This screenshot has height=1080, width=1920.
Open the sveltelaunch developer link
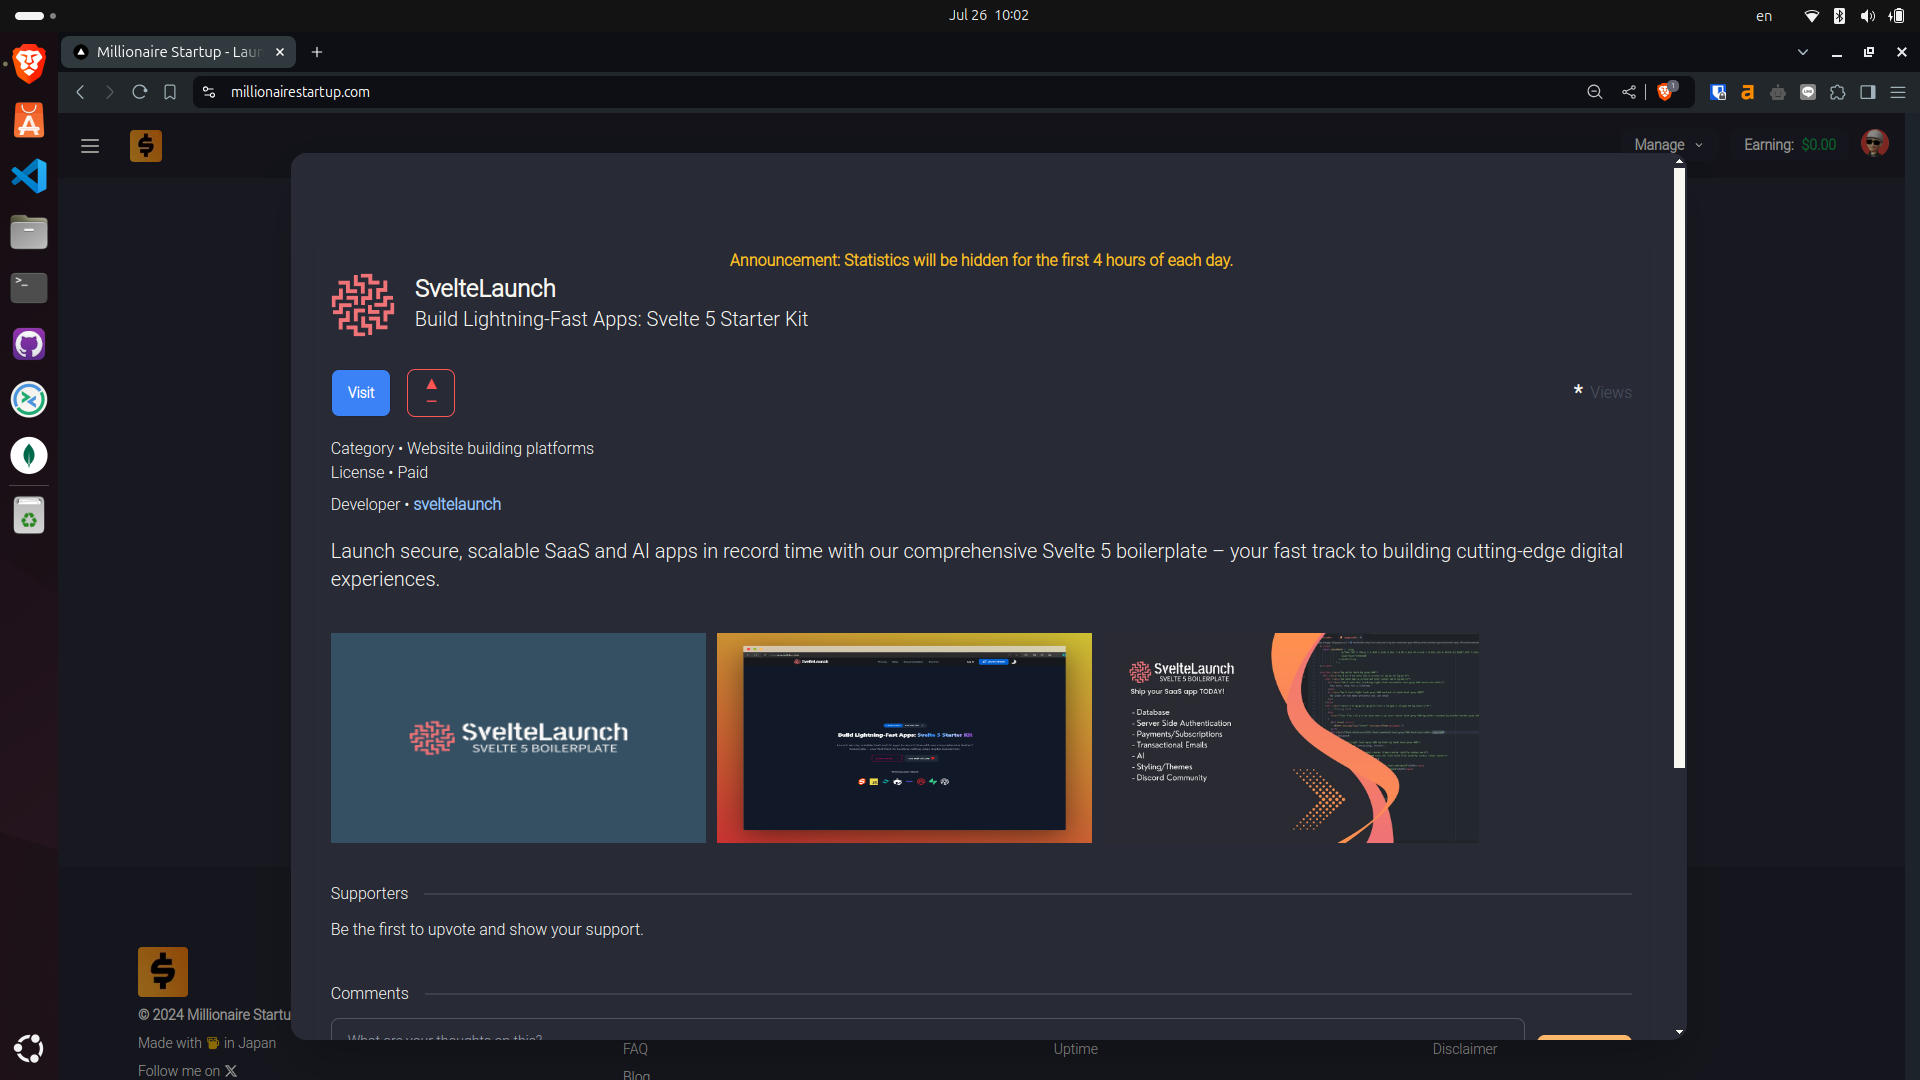pos(457,505)
